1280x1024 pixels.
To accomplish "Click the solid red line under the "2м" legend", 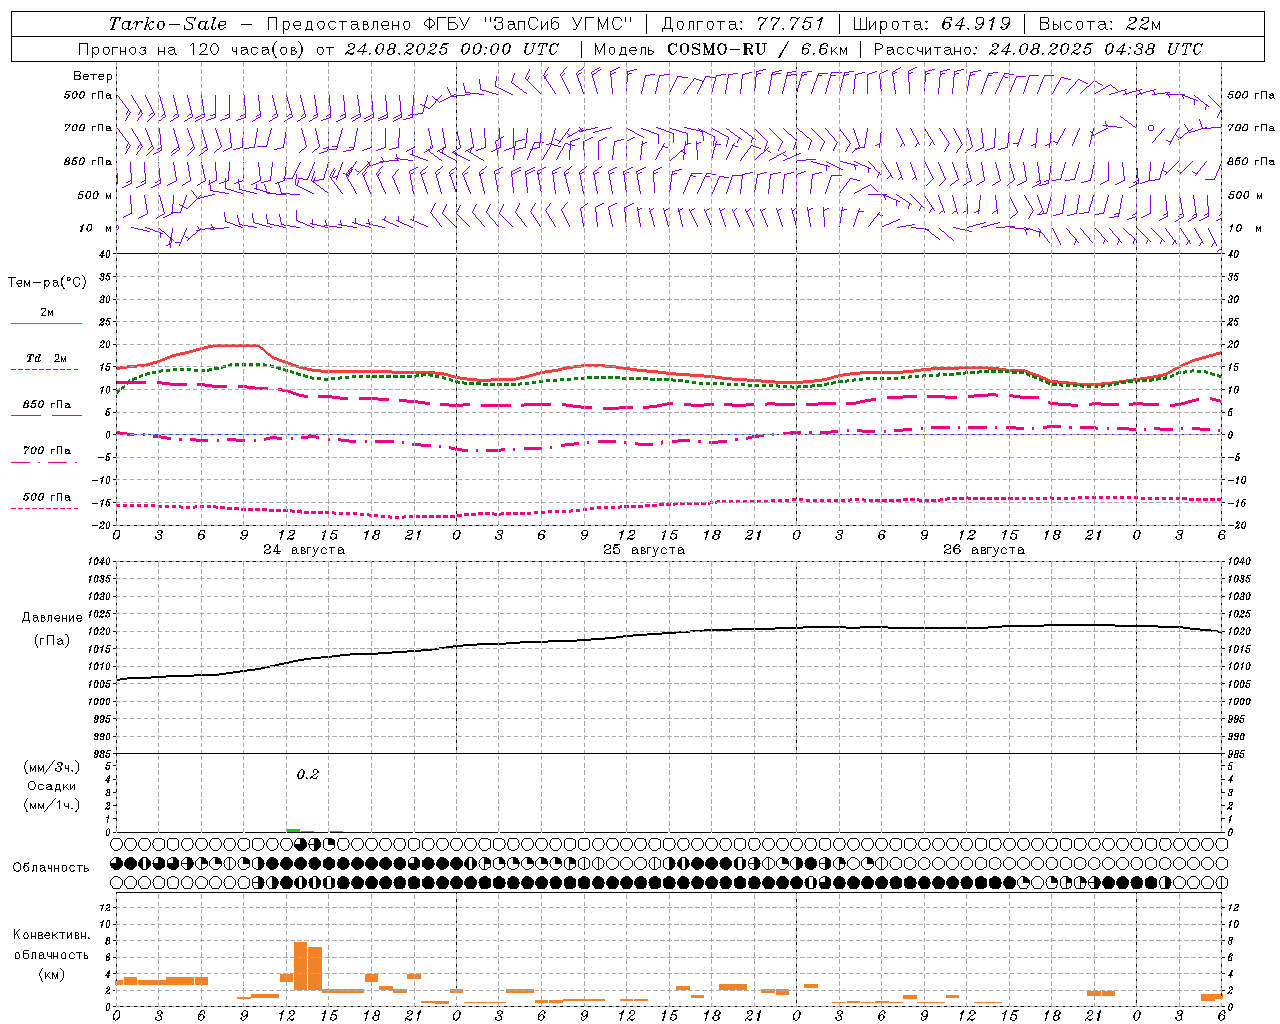I will tap(46, 324).
